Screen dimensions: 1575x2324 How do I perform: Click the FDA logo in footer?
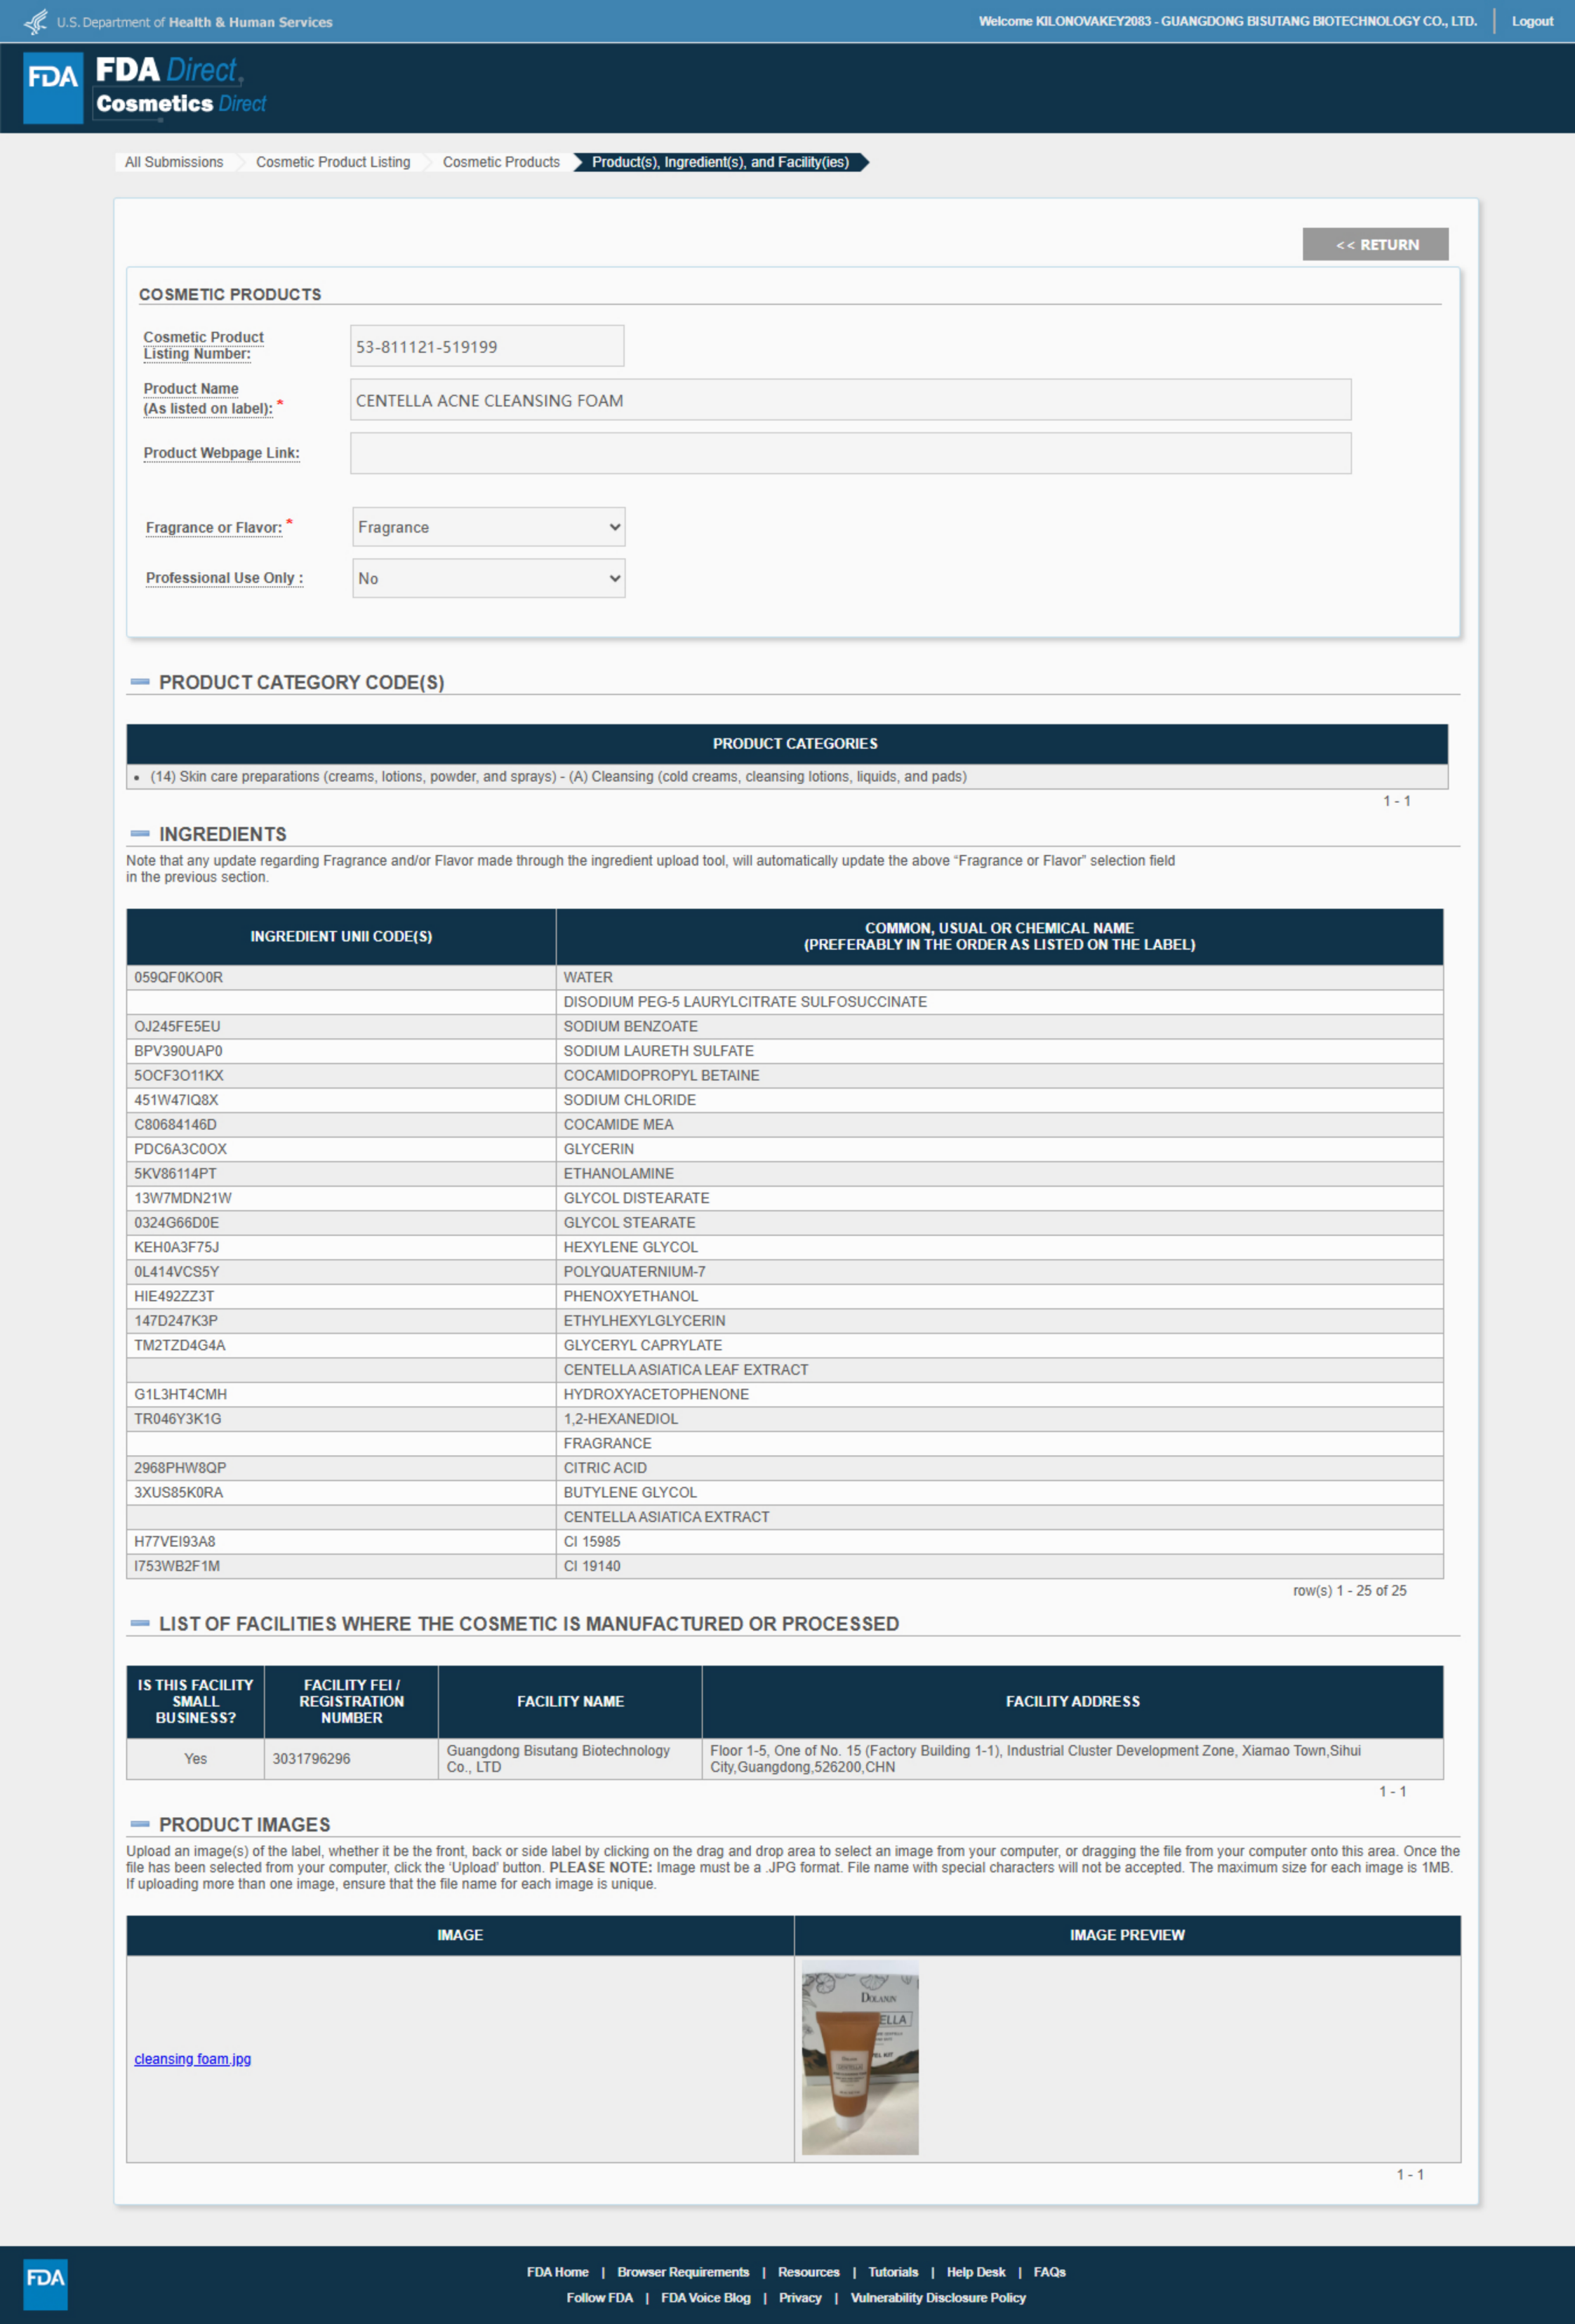coord(45,2284)
